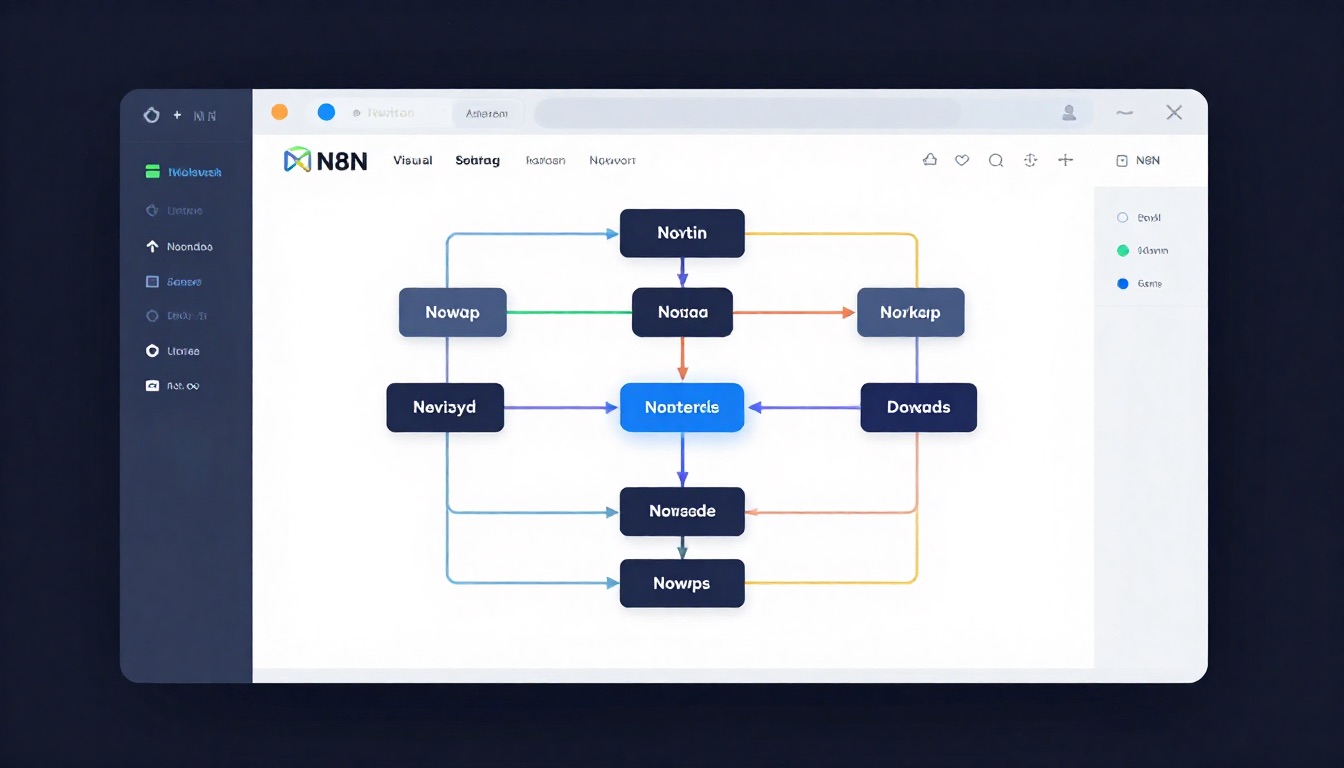The width and height of the screenshot is (1344, 768).
Task: Open search with the magnifier icon
Action: 996,160
